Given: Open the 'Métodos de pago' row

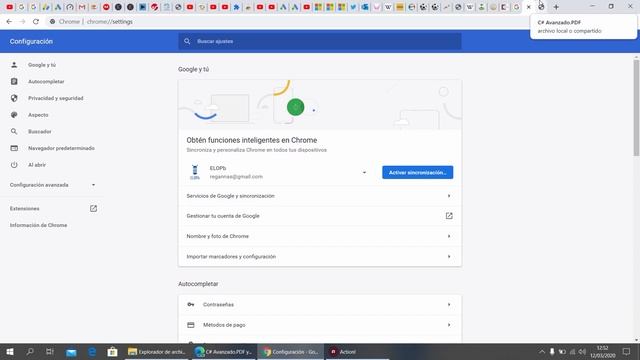Looking at the screenshot, I should click(x=320, y=325).
